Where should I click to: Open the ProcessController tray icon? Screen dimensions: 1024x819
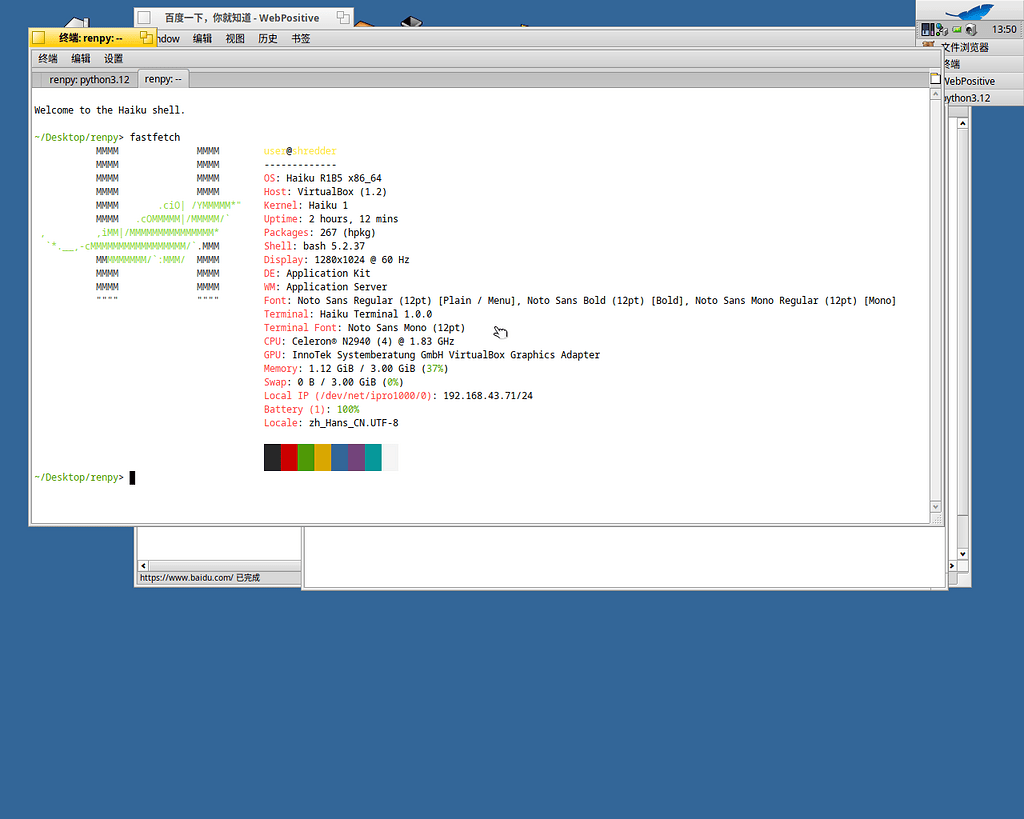coord(926,29)
